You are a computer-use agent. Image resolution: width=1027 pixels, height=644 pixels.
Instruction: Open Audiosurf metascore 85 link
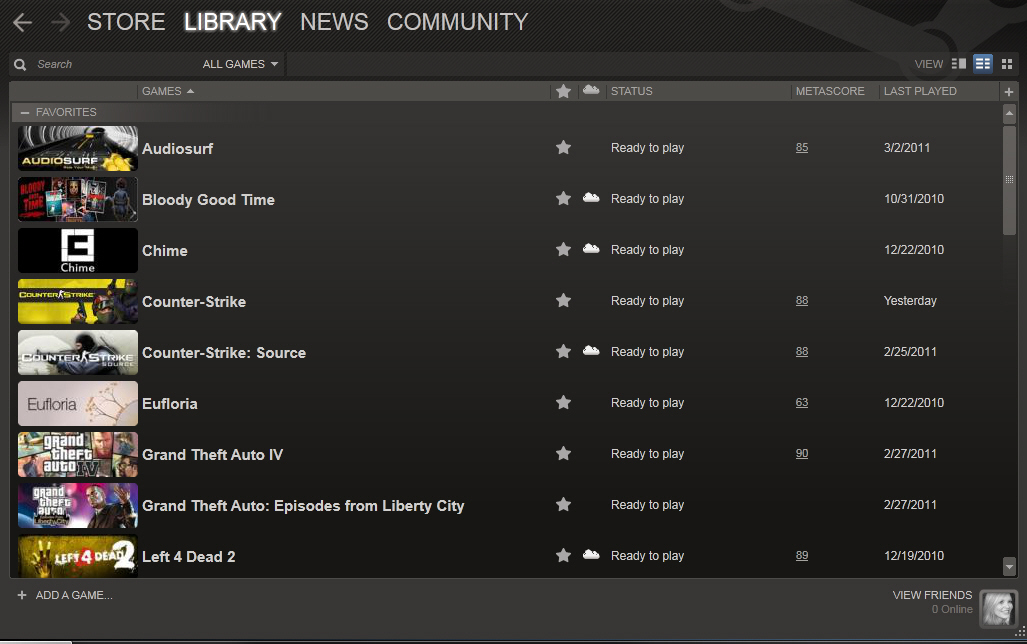[x=802, y=147]
